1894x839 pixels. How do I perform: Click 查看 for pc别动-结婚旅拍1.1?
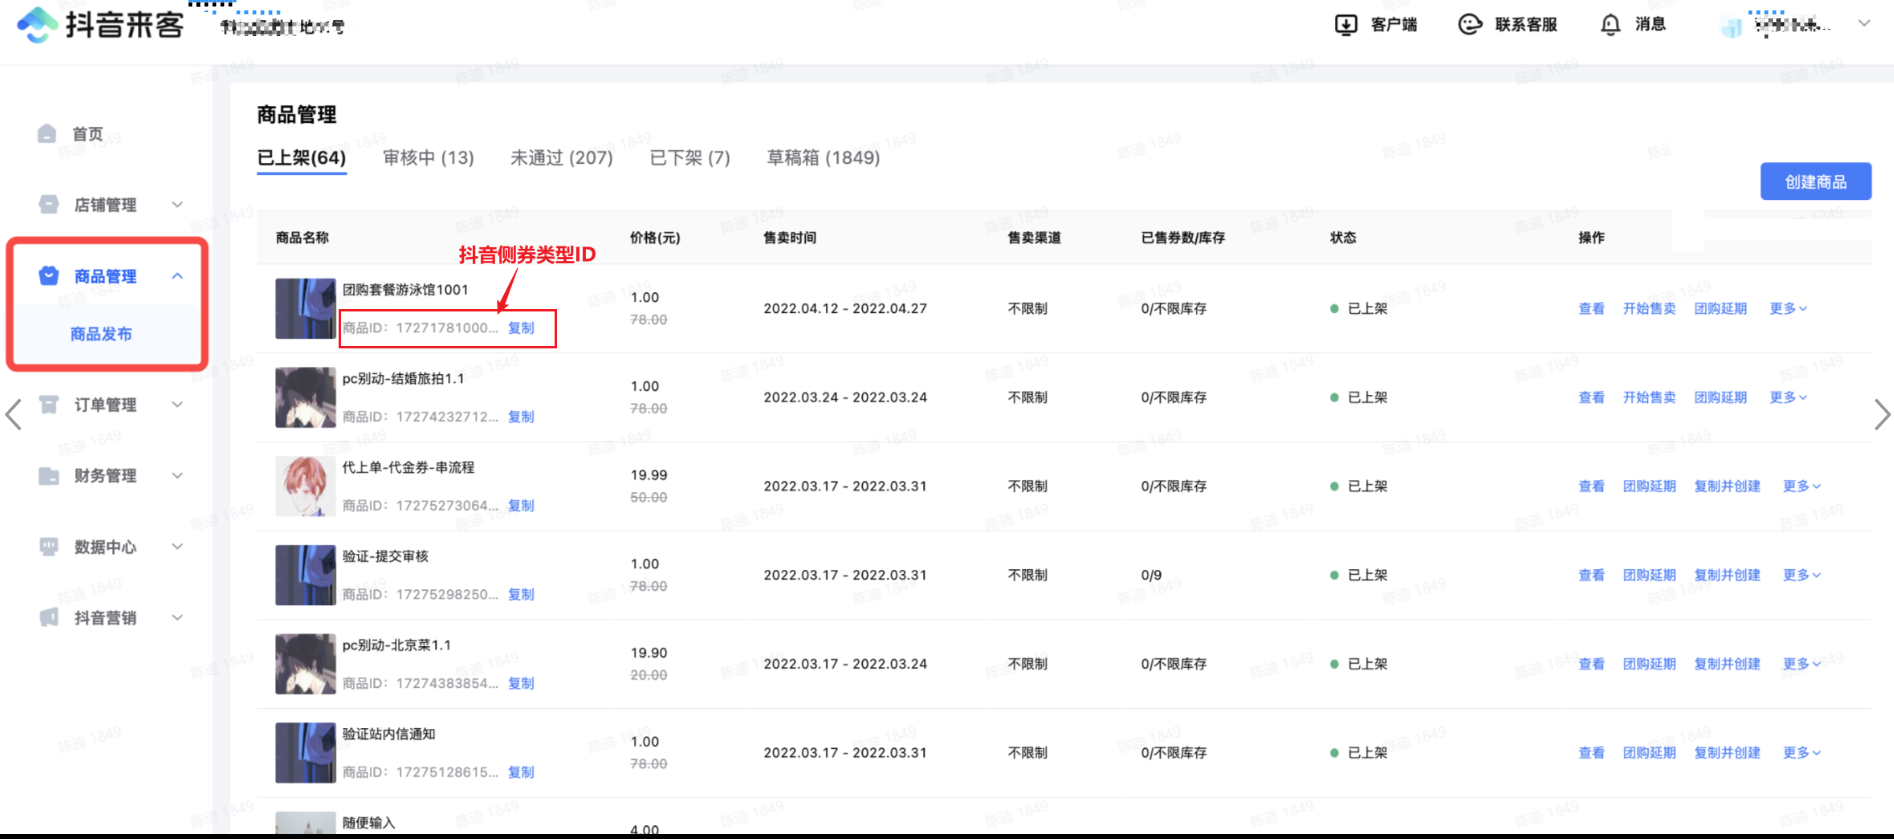(x=1591, y=398)
